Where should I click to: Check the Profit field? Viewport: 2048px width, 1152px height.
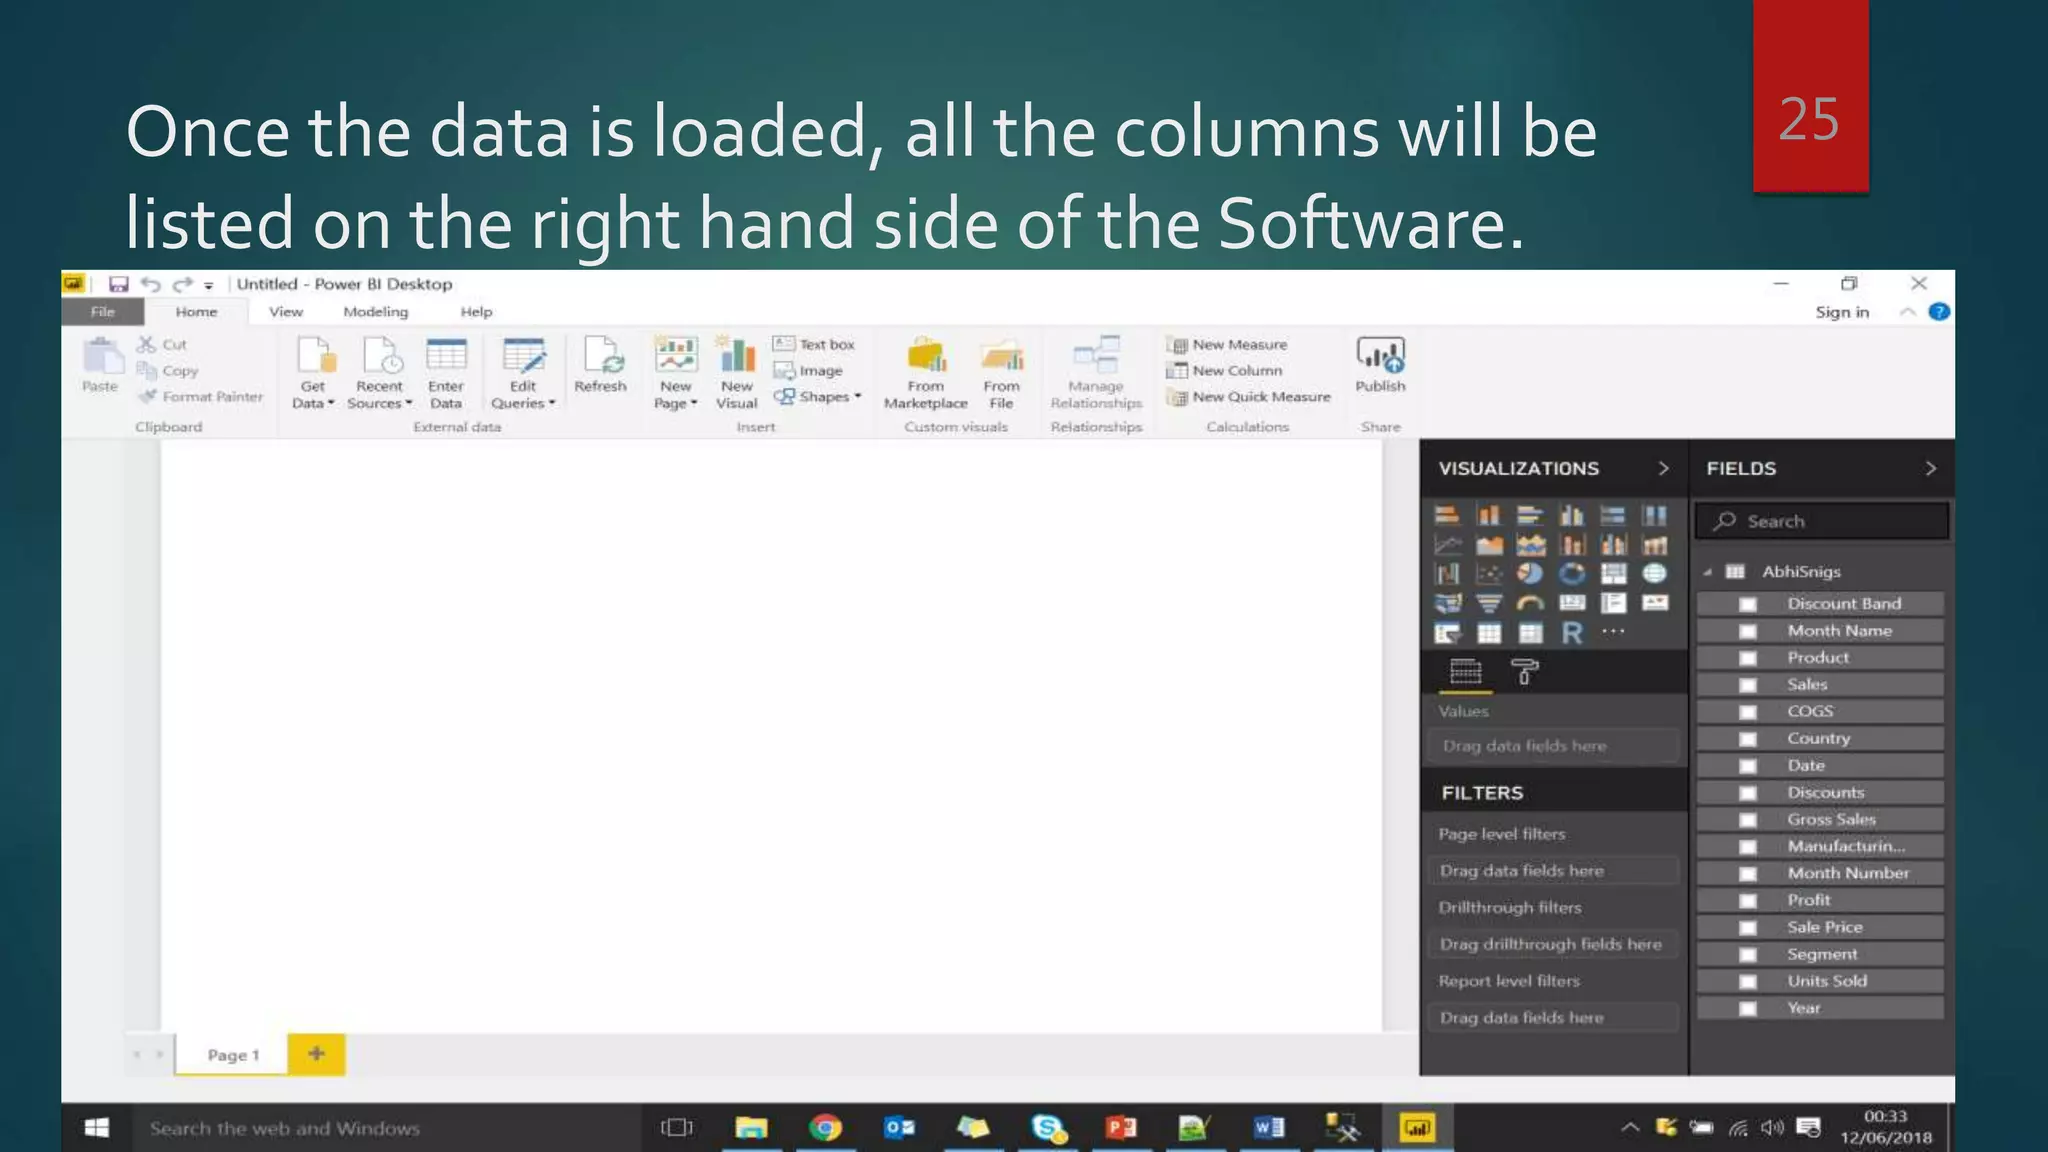pos(1748,901)
